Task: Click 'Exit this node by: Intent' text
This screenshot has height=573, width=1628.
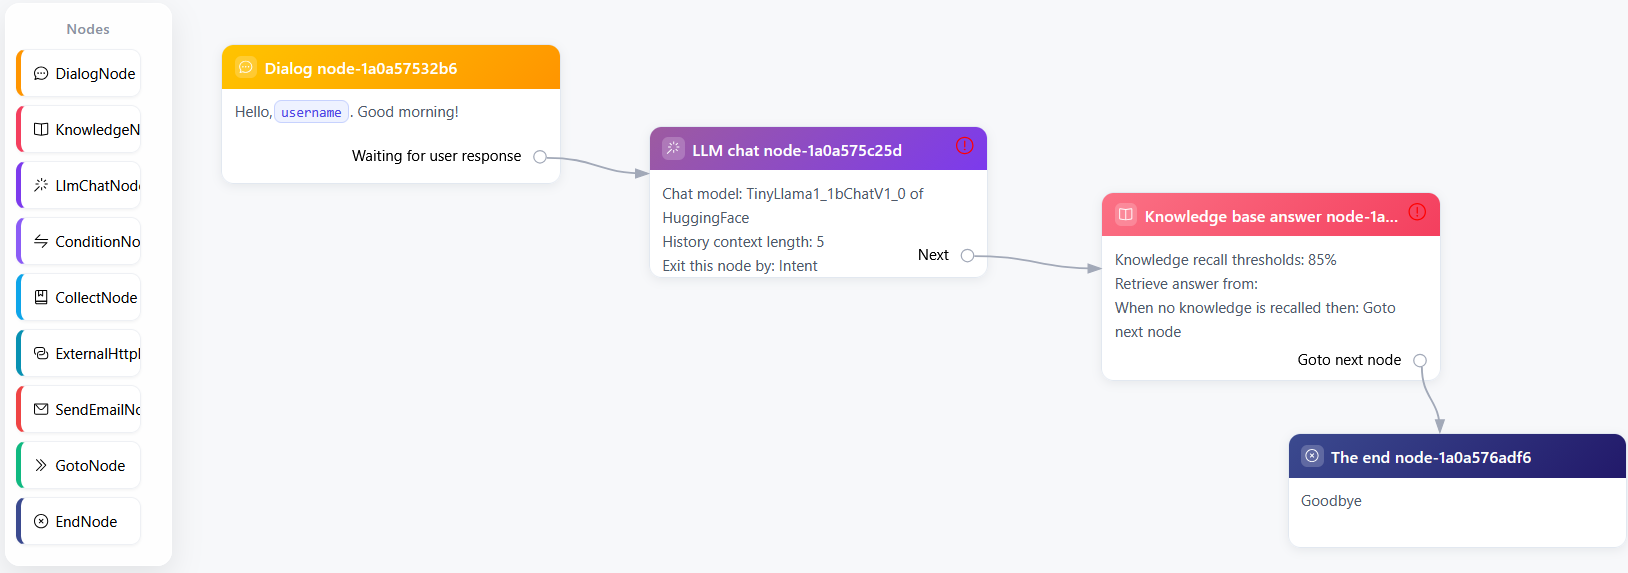Action: tap(739, 266)
